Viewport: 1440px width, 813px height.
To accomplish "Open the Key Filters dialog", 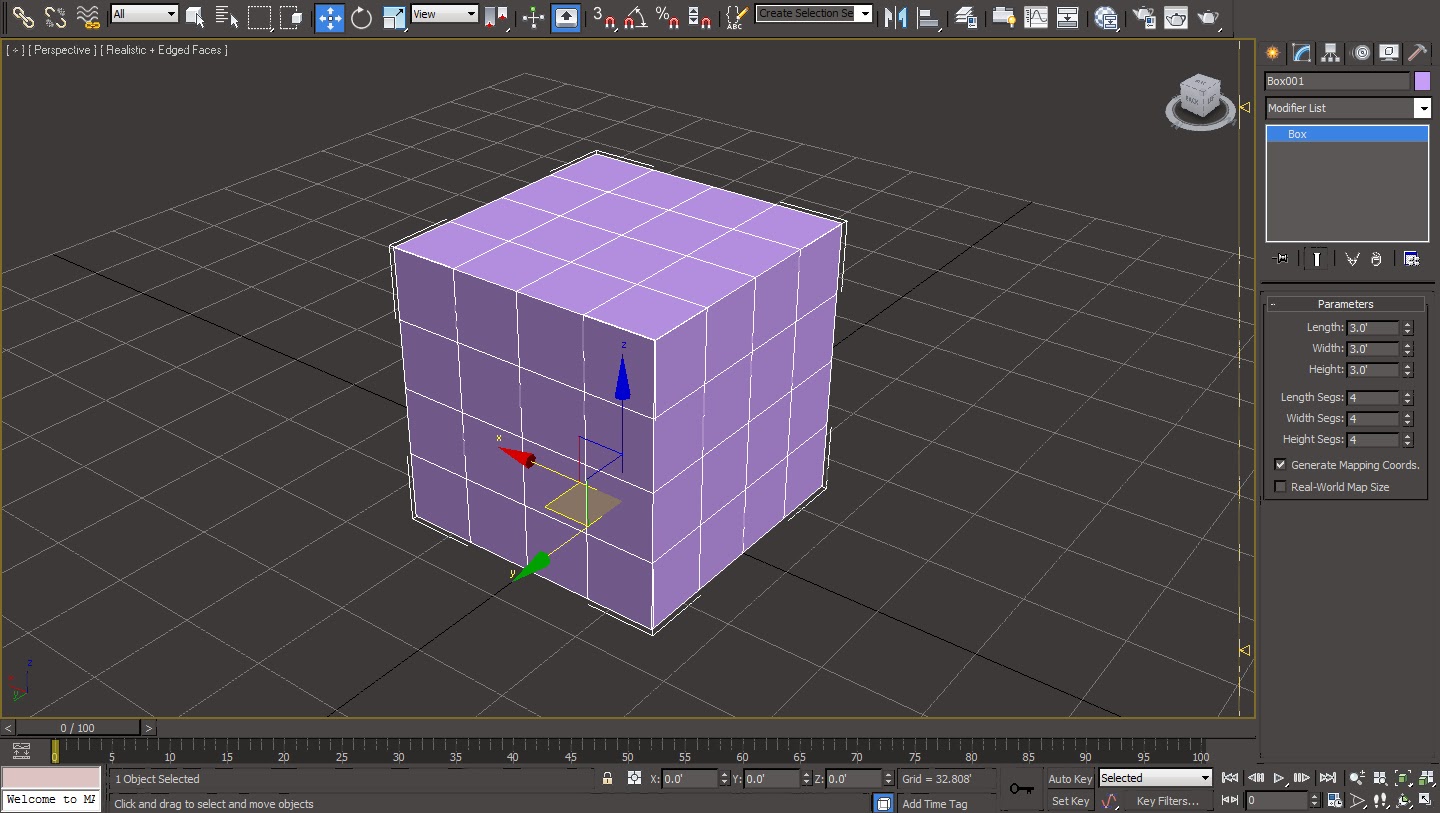I will tap(1167, 800).
